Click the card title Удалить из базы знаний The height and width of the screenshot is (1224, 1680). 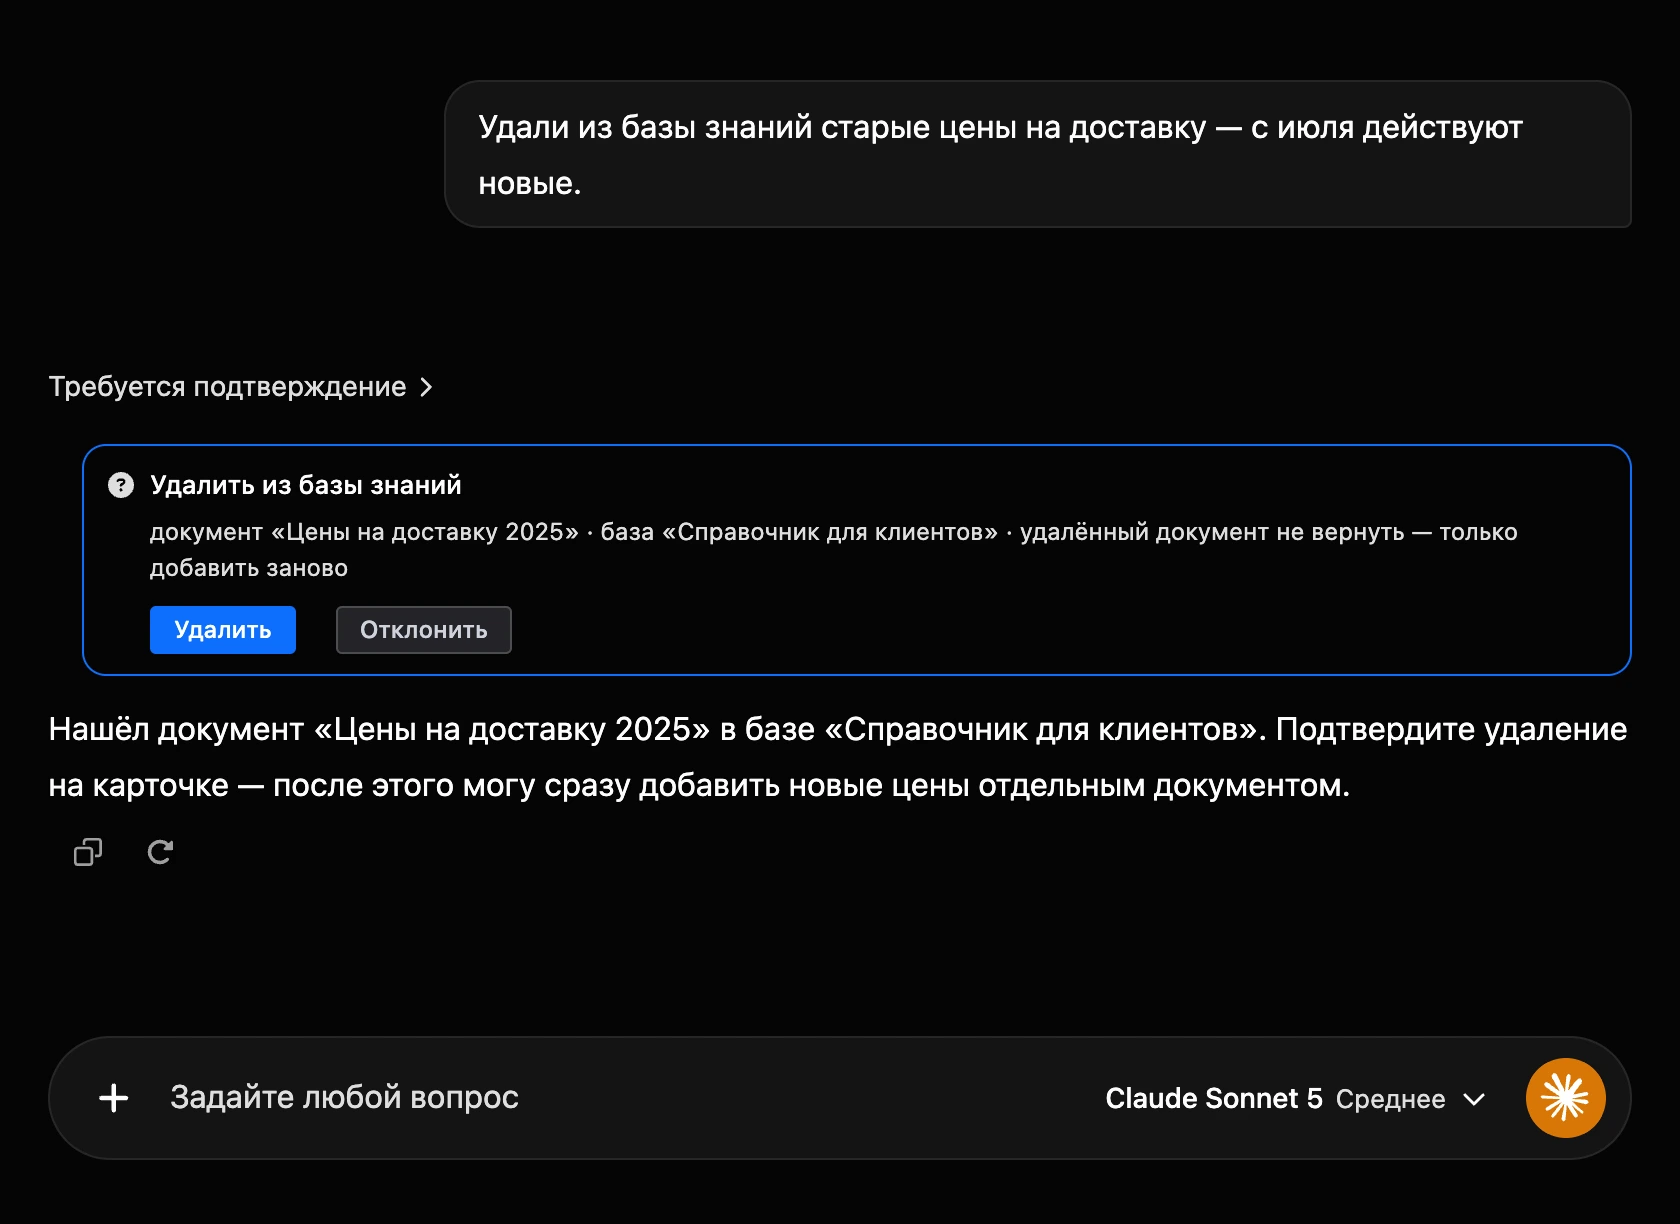(306, 485)
